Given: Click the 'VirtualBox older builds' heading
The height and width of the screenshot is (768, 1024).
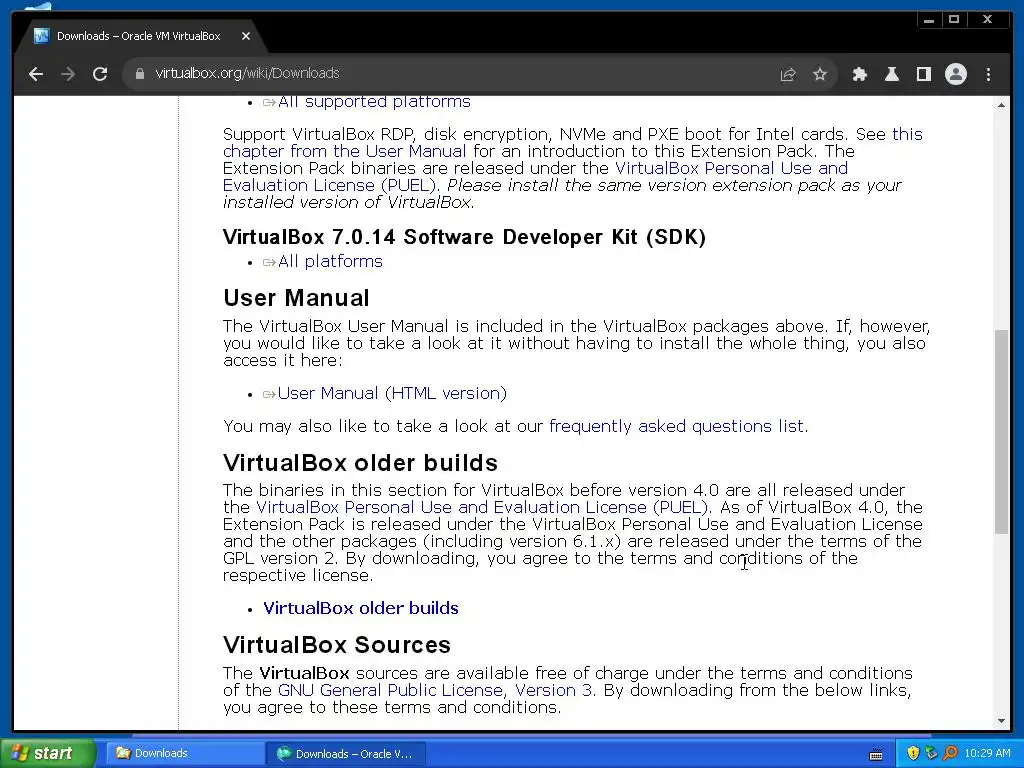Looking at the screenshot, I should [360, 463].
